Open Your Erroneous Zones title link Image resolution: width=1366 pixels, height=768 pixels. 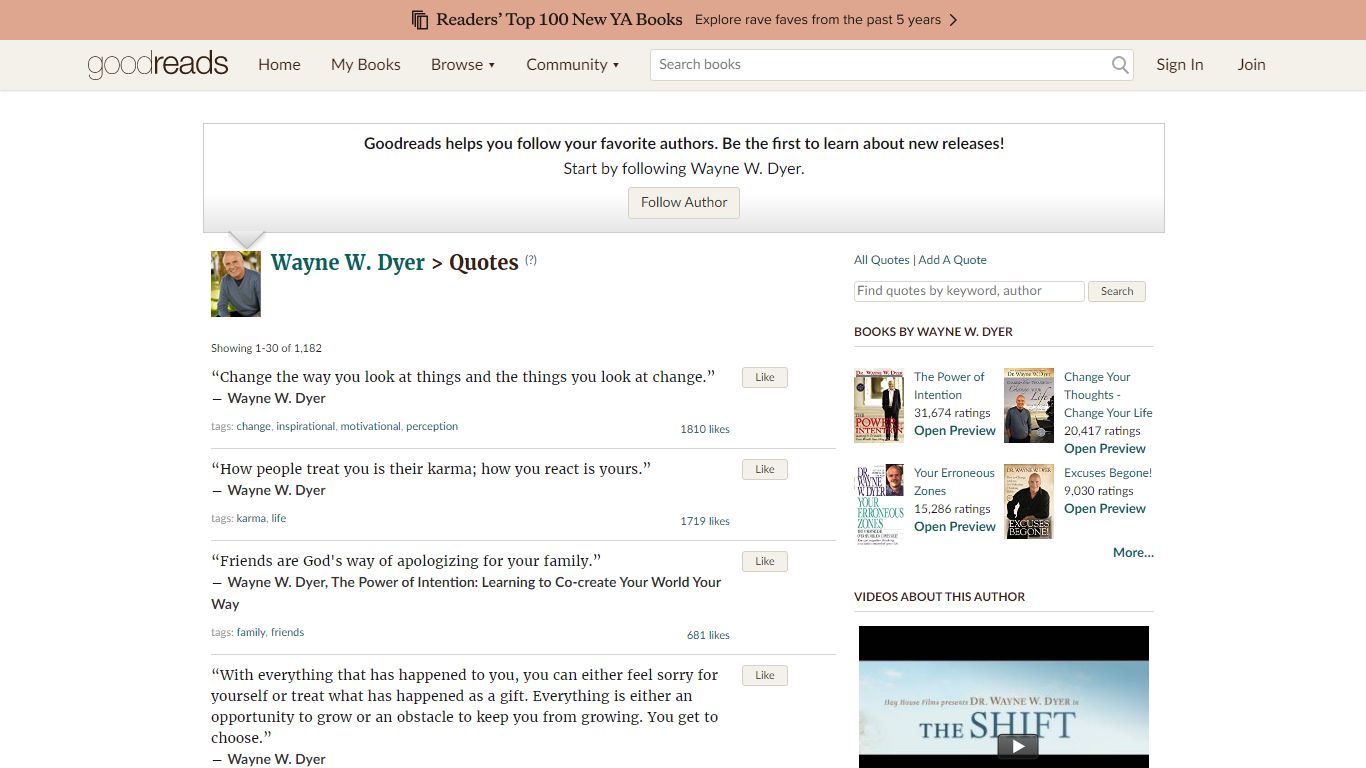tap(954, 482)
